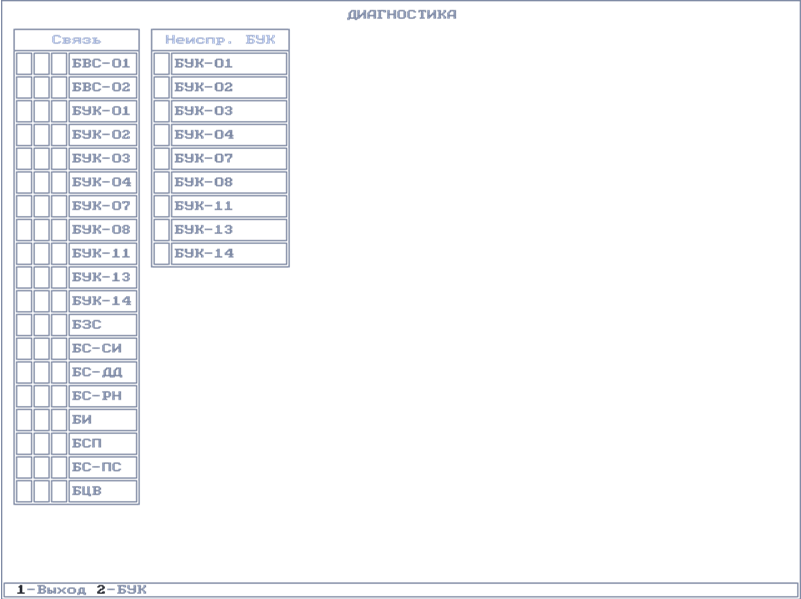Image resolution: width=801 pixels, height=599 pixels.
Task: Click БУК-02 label in Неиспр. БУК panel
Action: tap(229, 87)
